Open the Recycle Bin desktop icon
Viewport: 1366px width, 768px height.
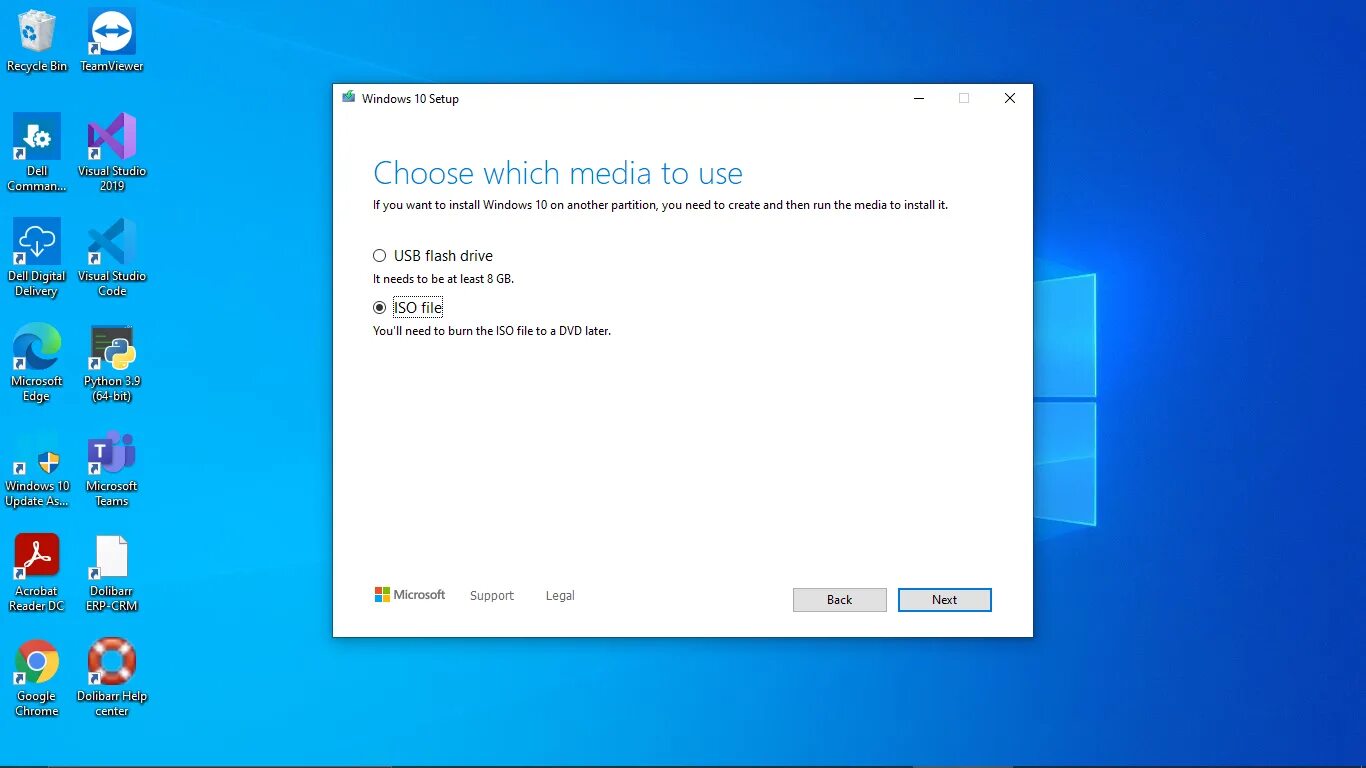pyautogui.click(x=37, y=41)
